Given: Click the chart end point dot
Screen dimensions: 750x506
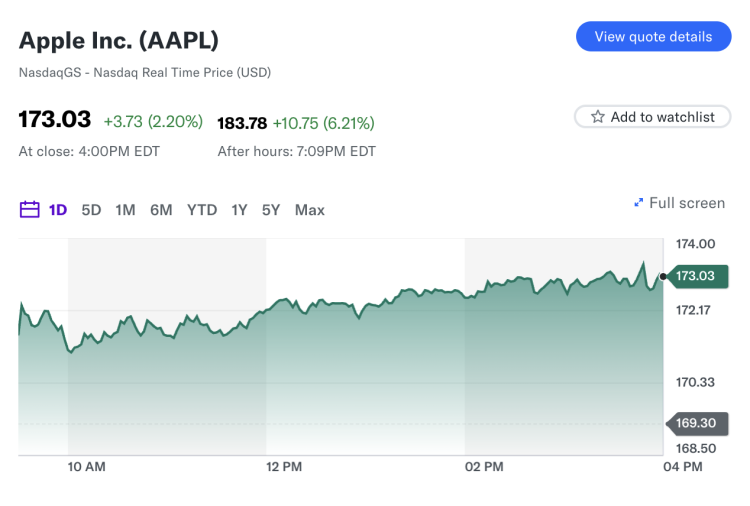Looking at the screenshot, I should 663,276.
